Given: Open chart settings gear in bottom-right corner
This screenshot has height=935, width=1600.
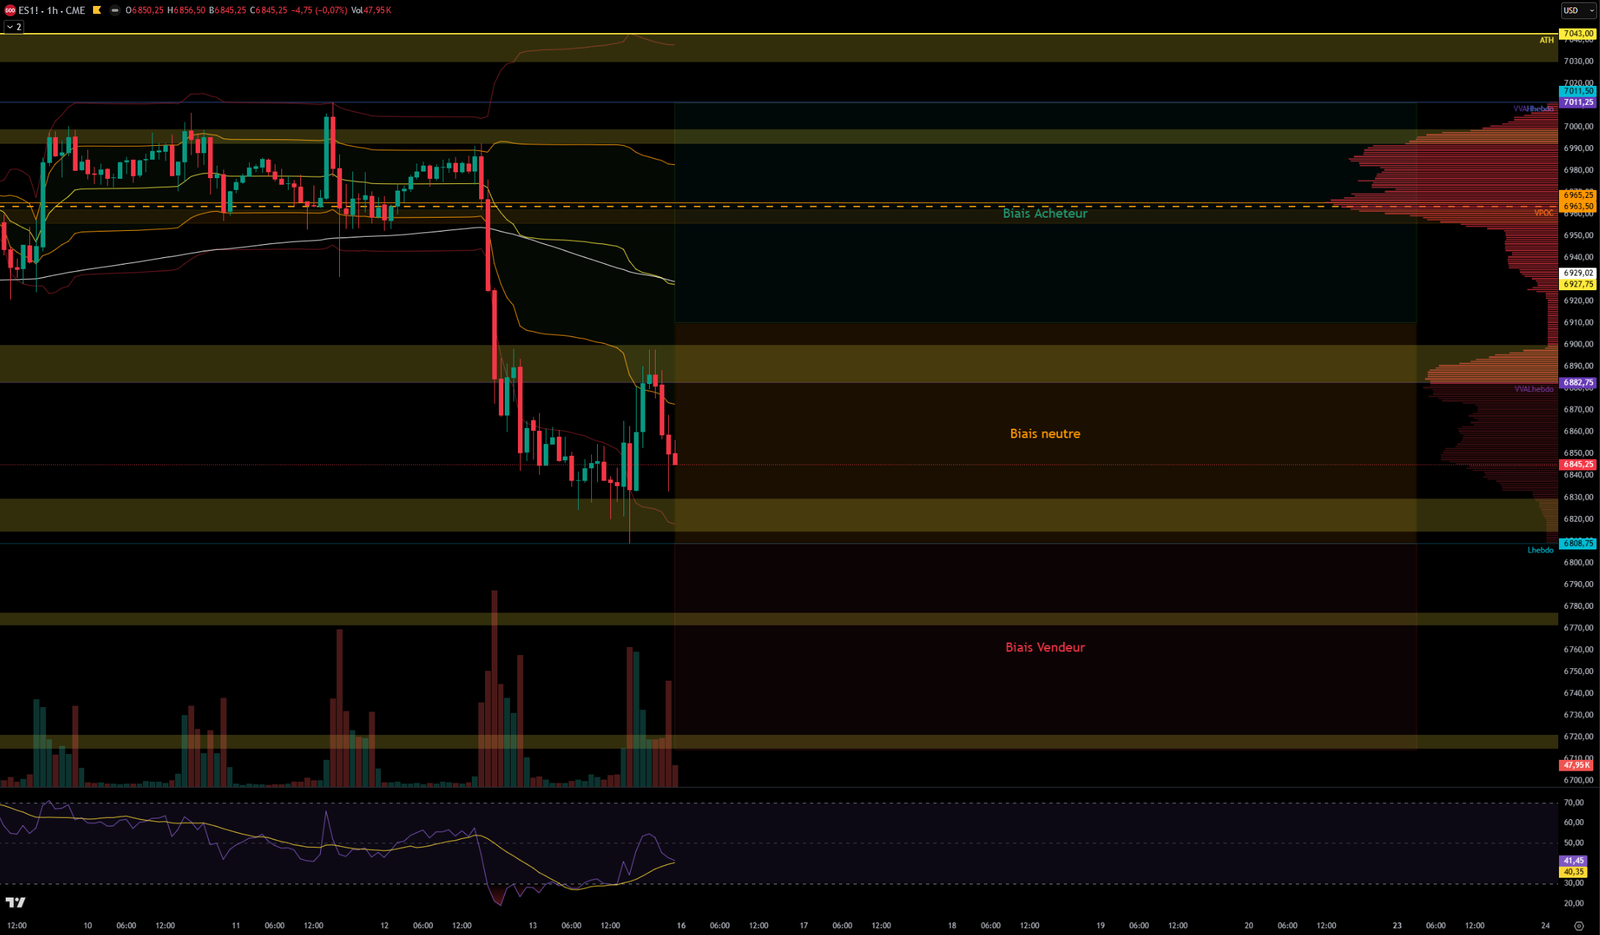Looking at the screenshot, I should click(1579, 926).
